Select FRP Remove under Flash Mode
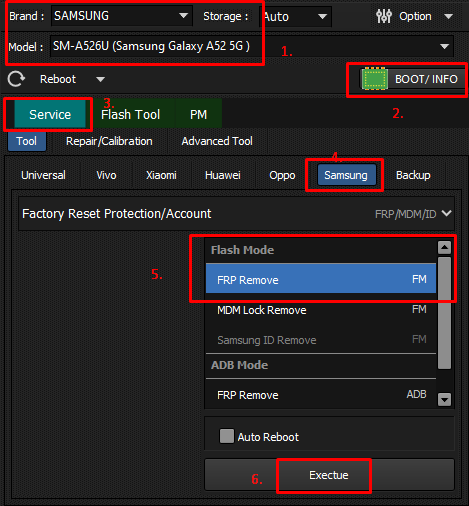 tap(321, 279)
